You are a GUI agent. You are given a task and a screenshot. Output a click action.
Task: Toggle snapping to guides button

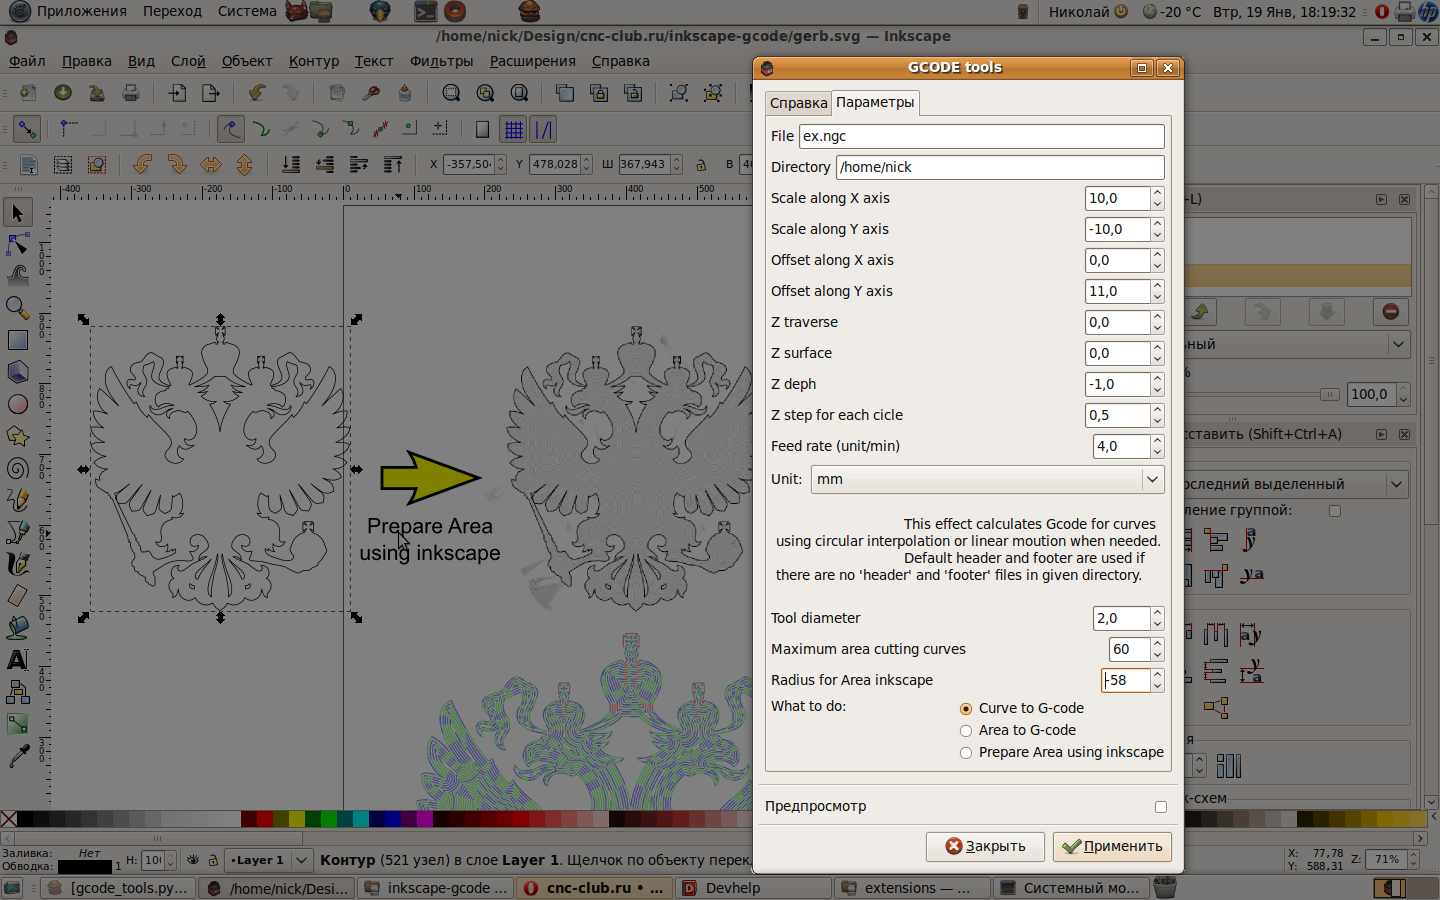point(543,129)
